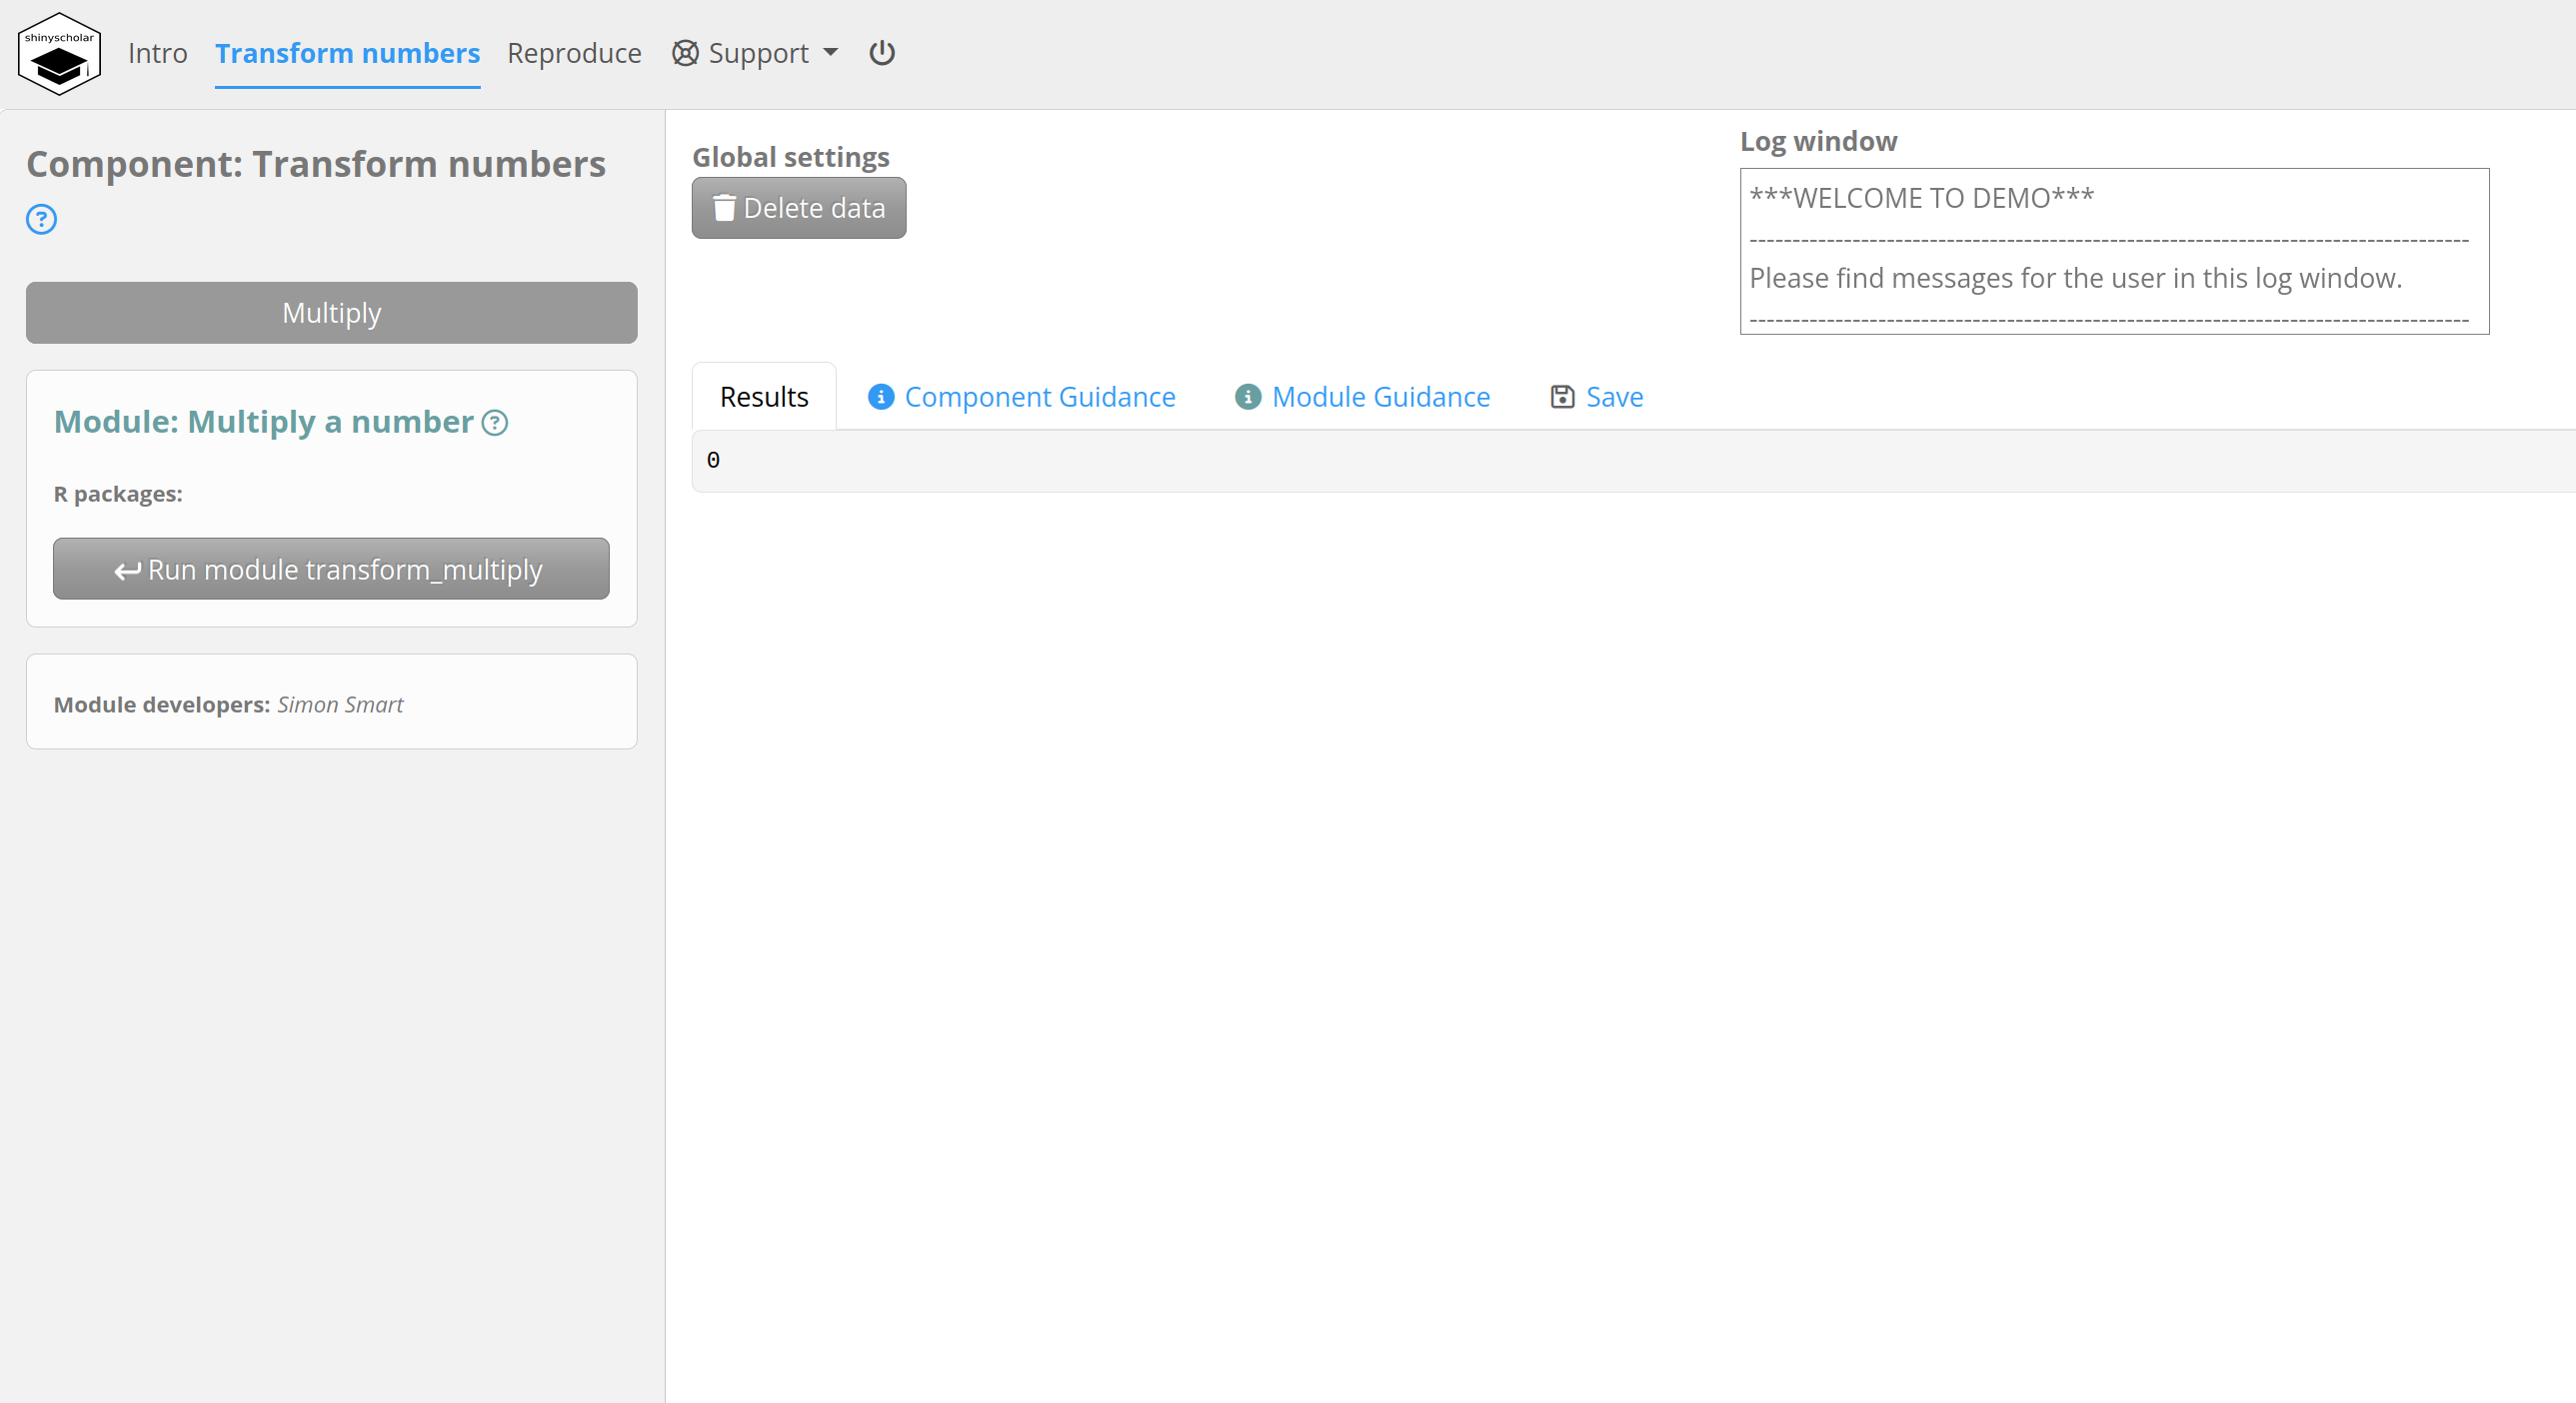The height and width of the screenshot is (1403, 2576).
Task: Click the info icon before Module Guidance
Action: pos(1247,396)
